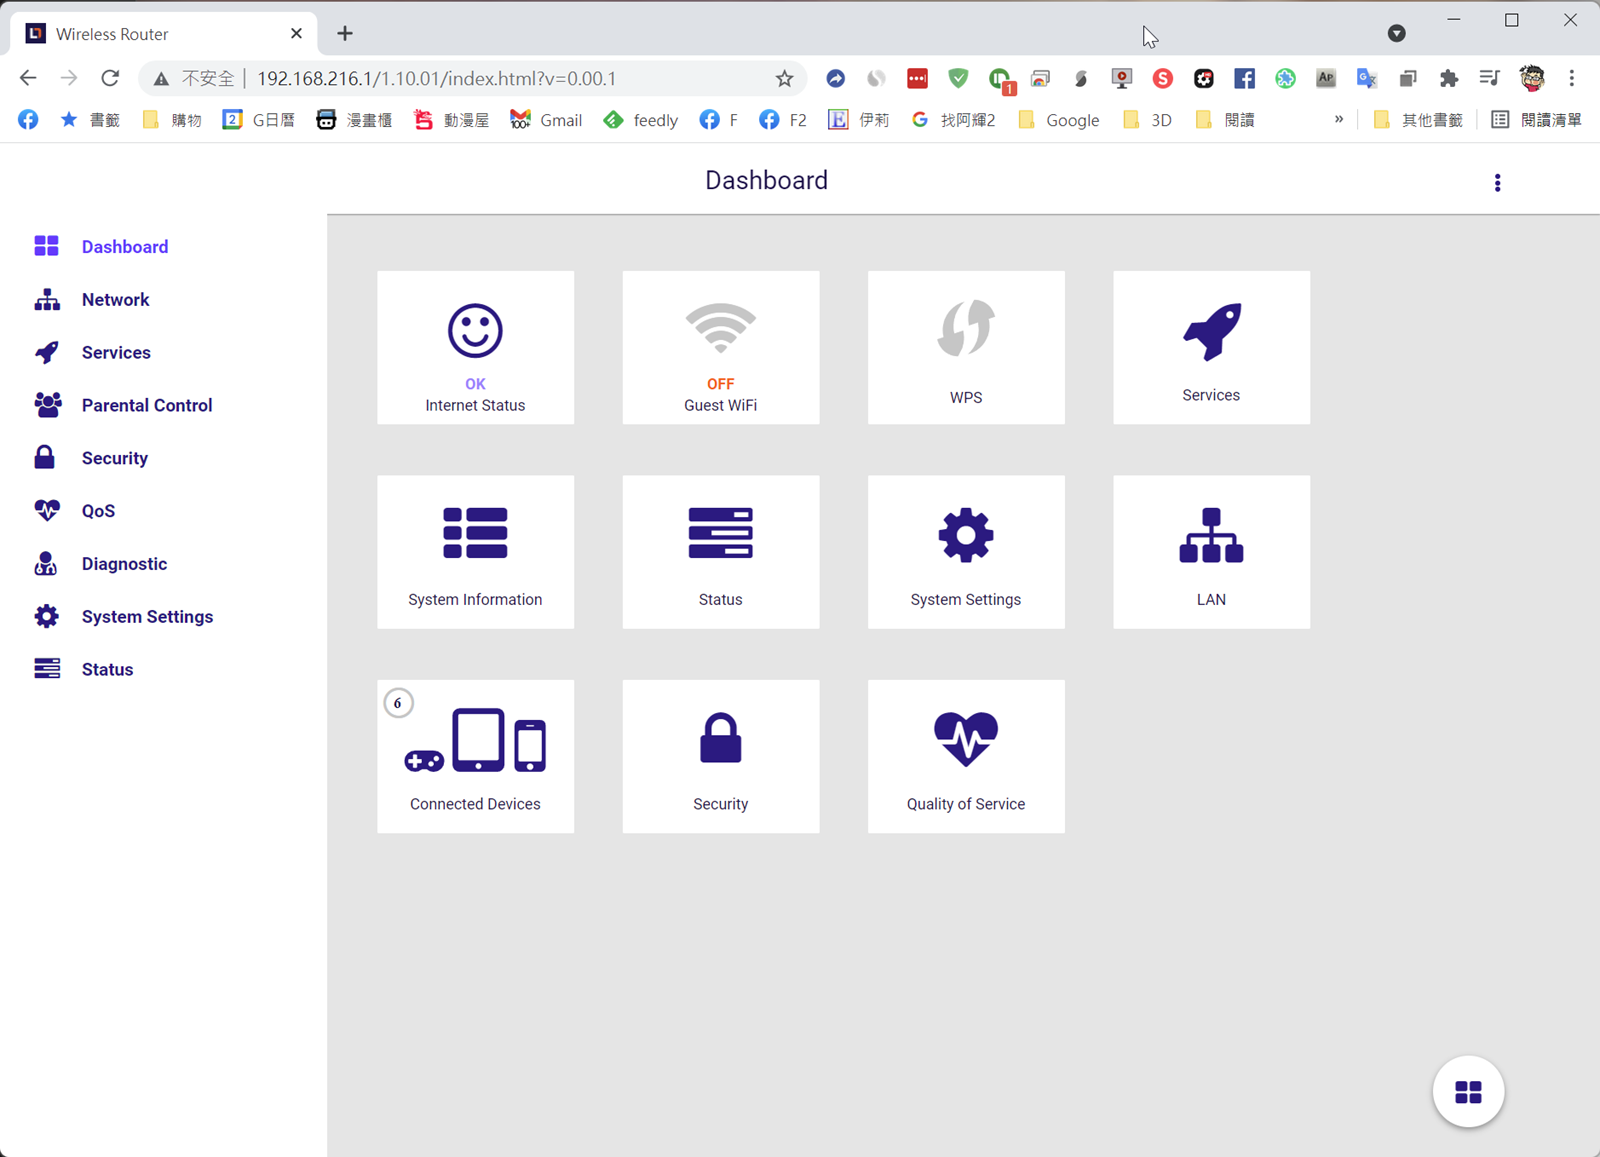Image resolution: width=1600 pixels, height=1157 pixels.
Task: Click the floating grid button
Action: pos(1467,1092)
